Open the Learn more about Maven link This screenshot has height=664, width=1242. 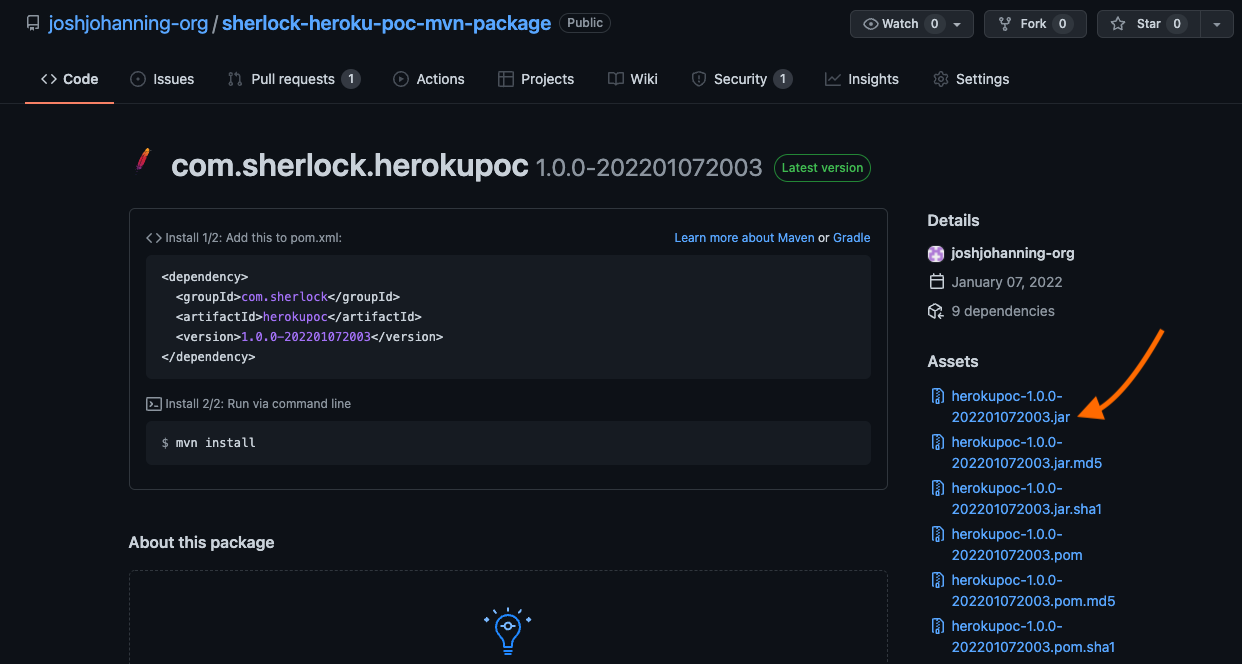[x=744, y=238]
